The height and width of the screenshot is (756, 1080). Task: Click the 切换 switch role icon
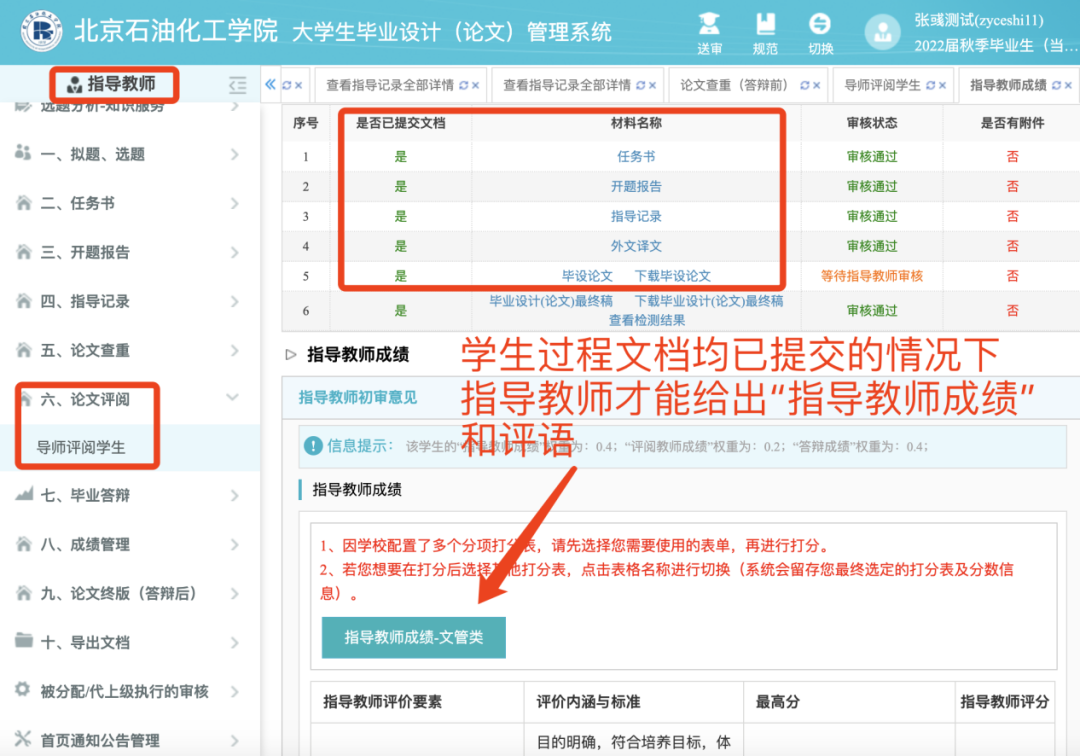[820, 23]
